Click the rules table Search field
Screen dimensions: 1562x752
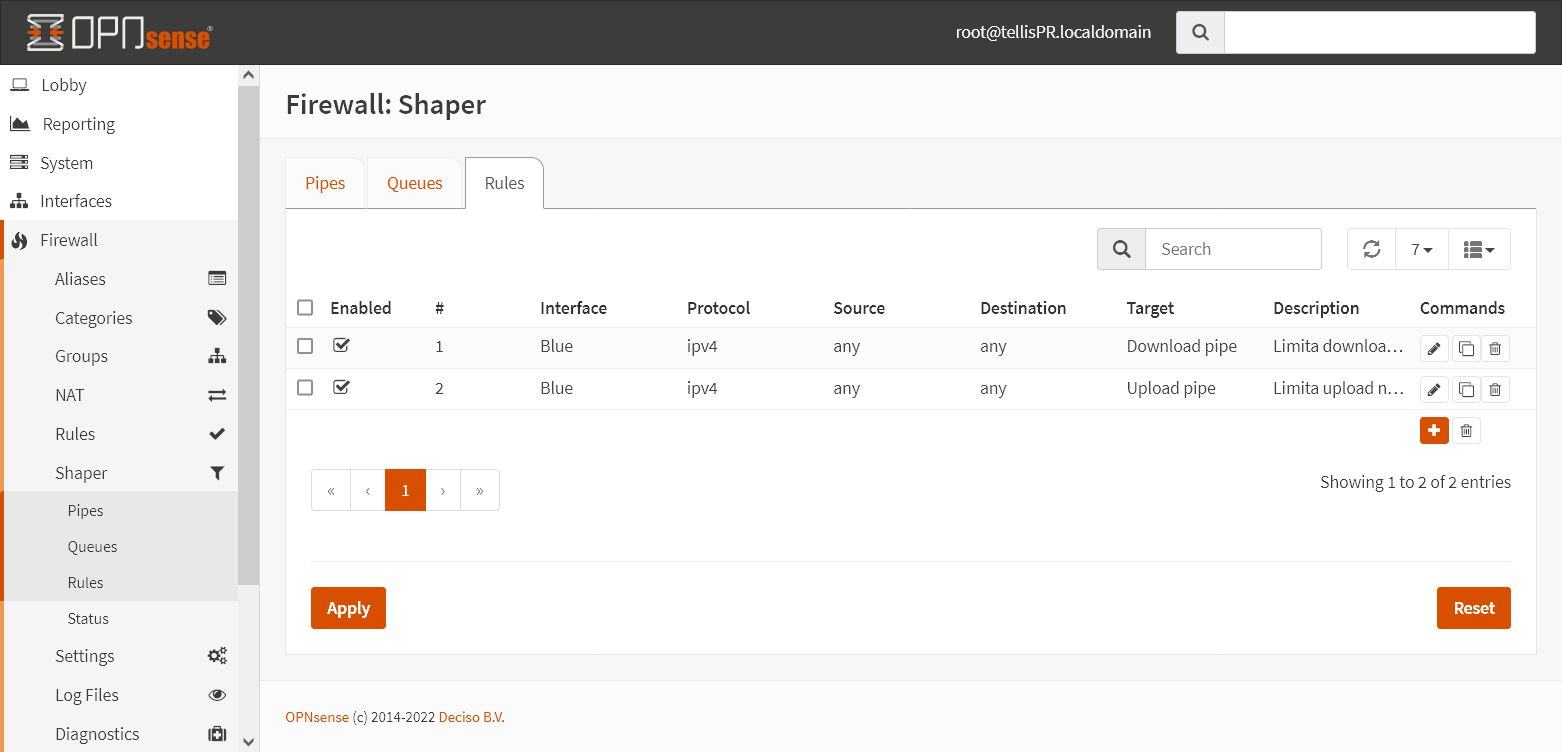1232,249
